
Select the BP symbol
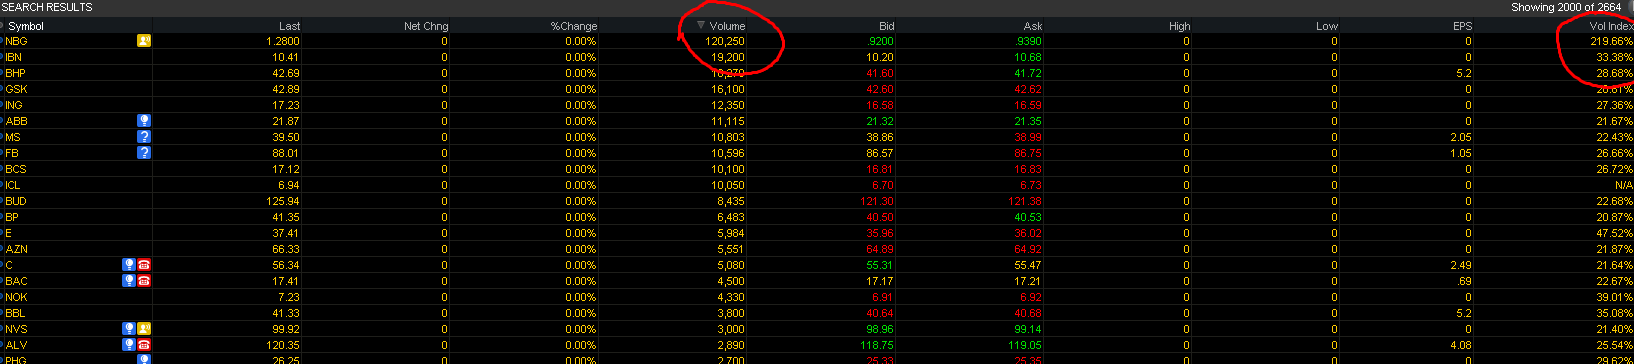click(12, 217)
